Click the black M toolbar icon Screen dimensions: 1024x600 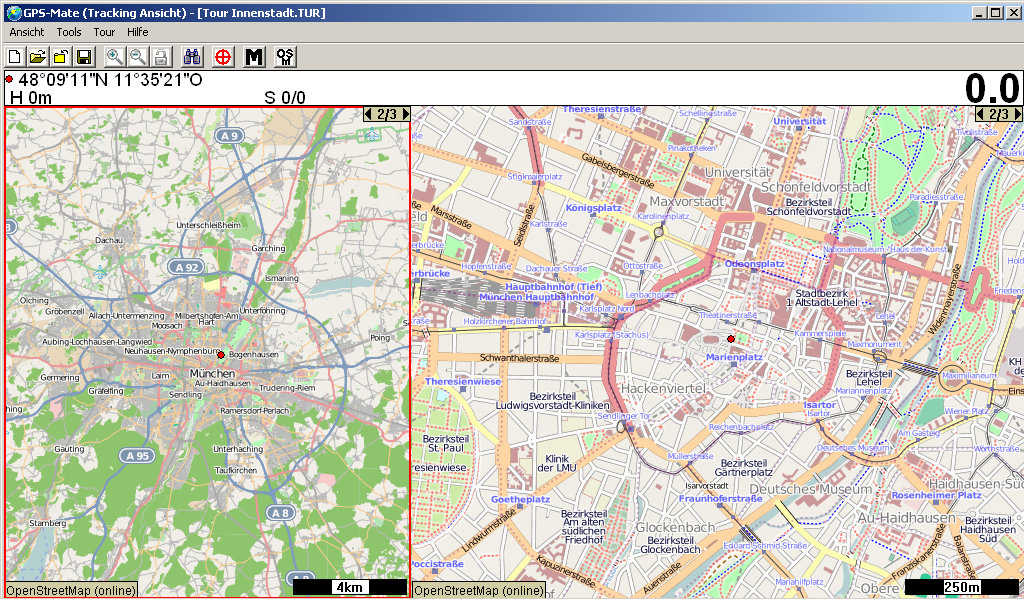[x=254, y=57]
